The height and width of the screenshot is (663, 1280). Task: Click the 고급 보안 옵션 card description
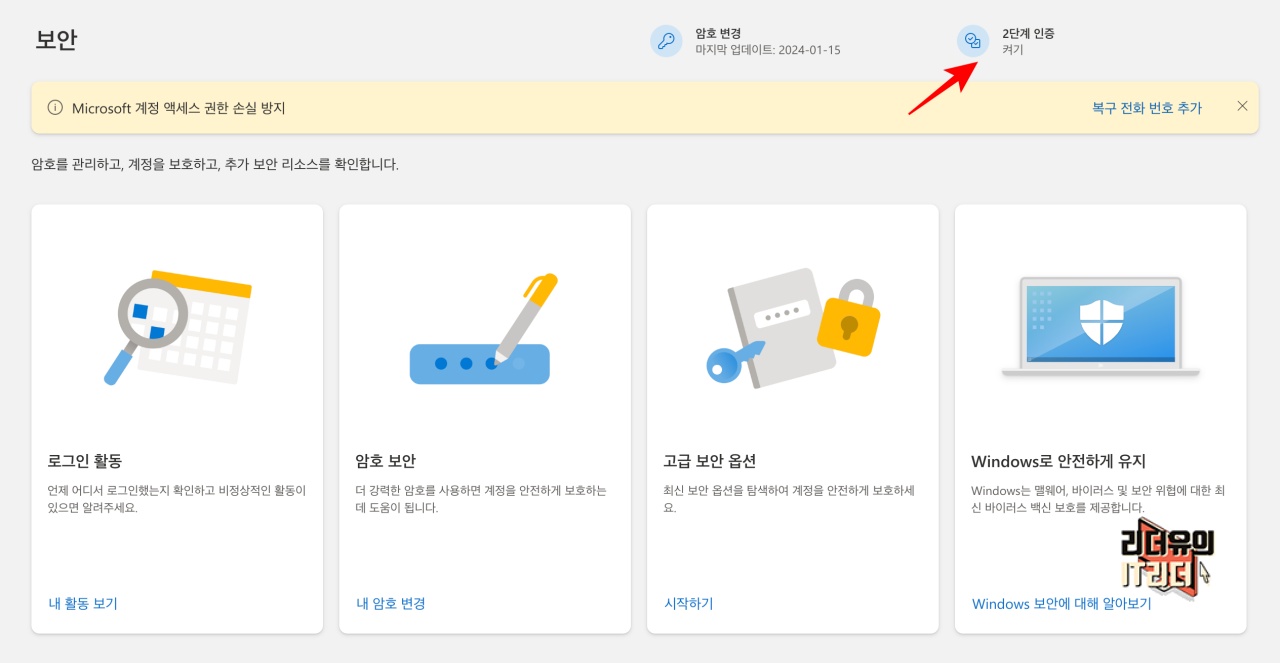pyautogui.click(x=789, y=499)
